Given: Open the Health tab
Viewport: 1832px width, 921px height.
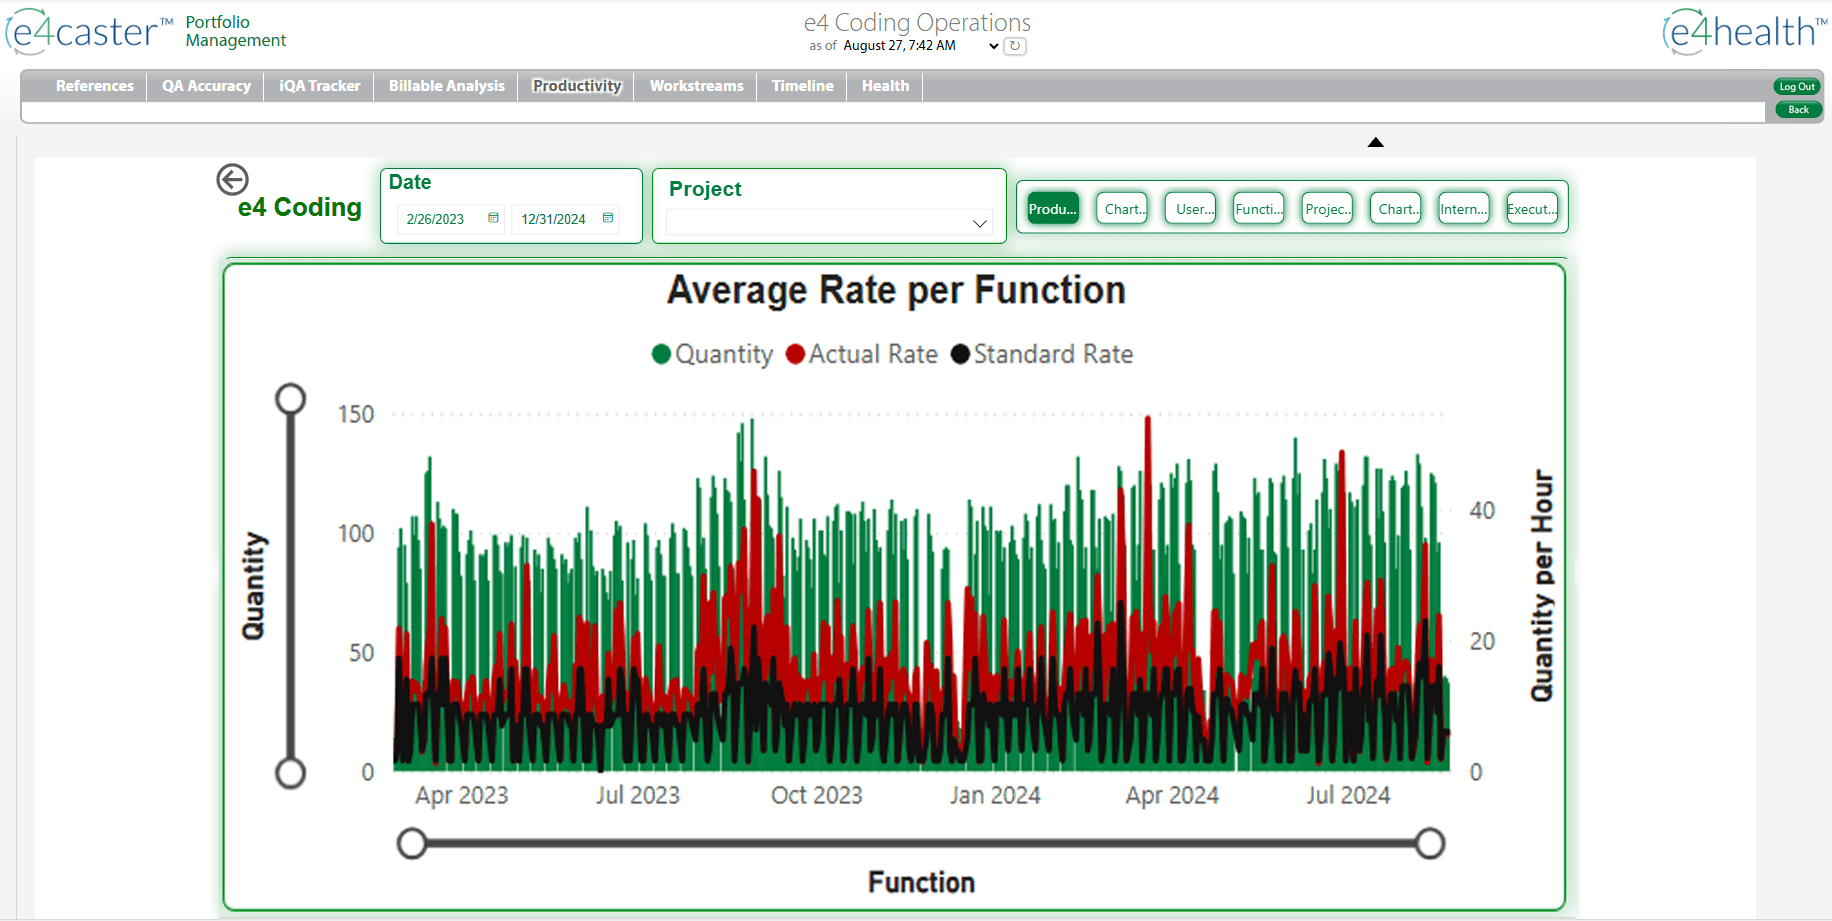Looking at the screenshot, I should pyautogui.click(x=886, y=86).
